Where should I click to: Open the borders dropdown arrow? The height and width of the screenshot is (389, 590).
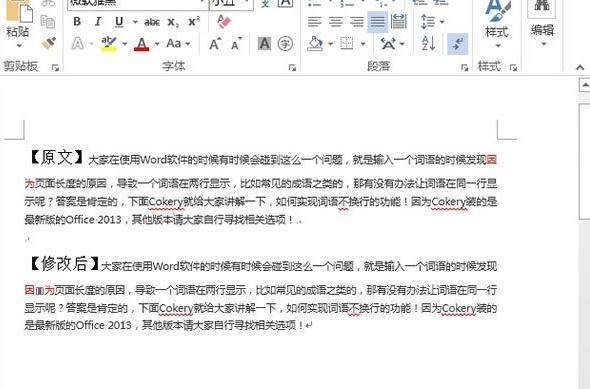[363, 44]
